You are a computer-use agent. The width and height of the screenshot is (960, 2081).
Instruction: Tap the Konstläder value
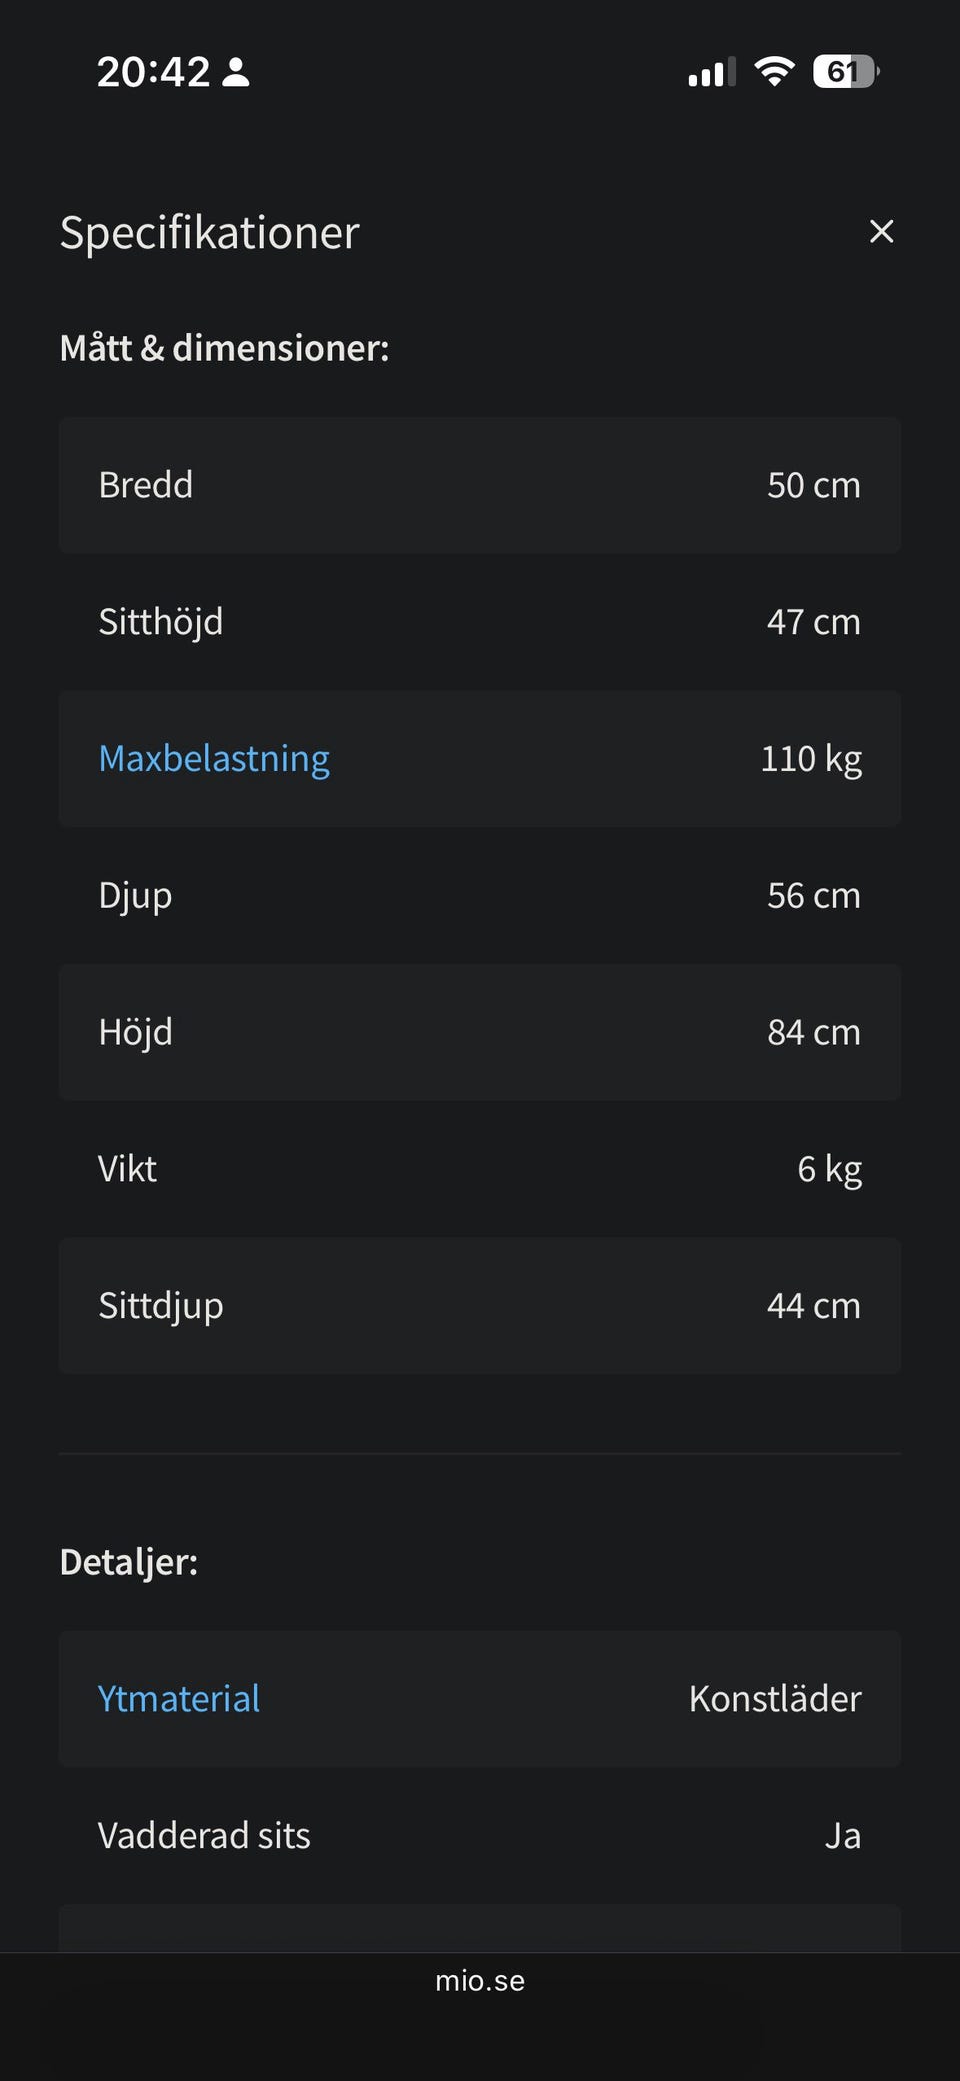tap(775, 1699)
